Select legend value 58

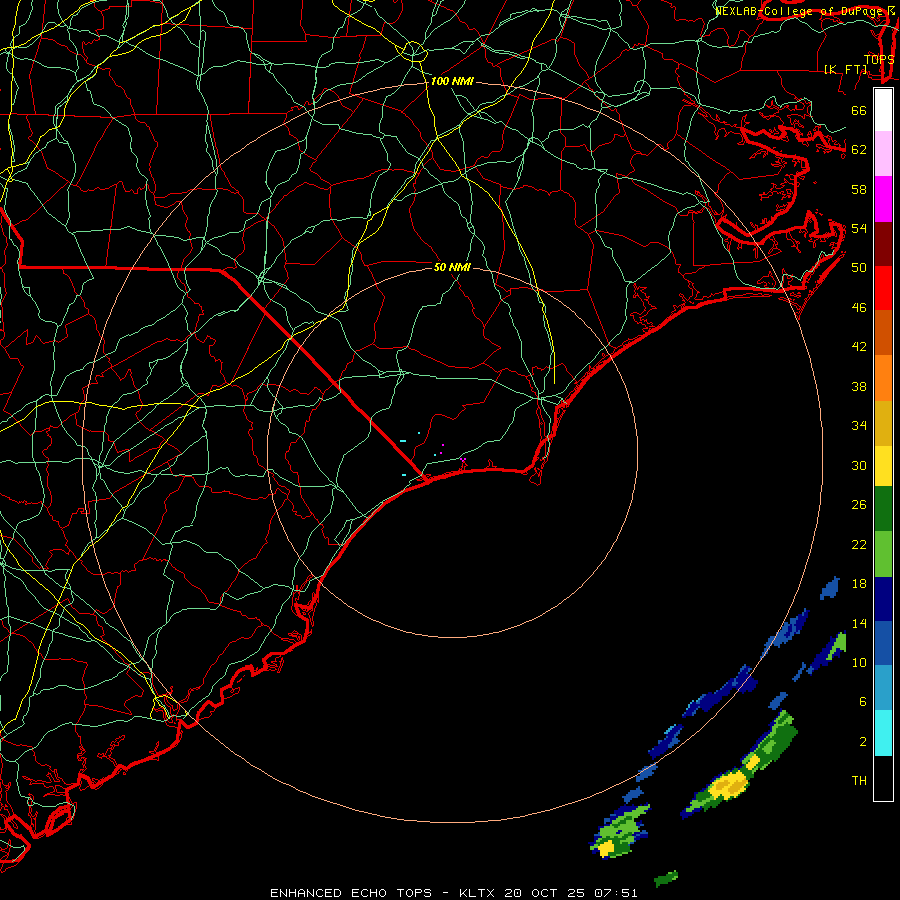(859, 189)
